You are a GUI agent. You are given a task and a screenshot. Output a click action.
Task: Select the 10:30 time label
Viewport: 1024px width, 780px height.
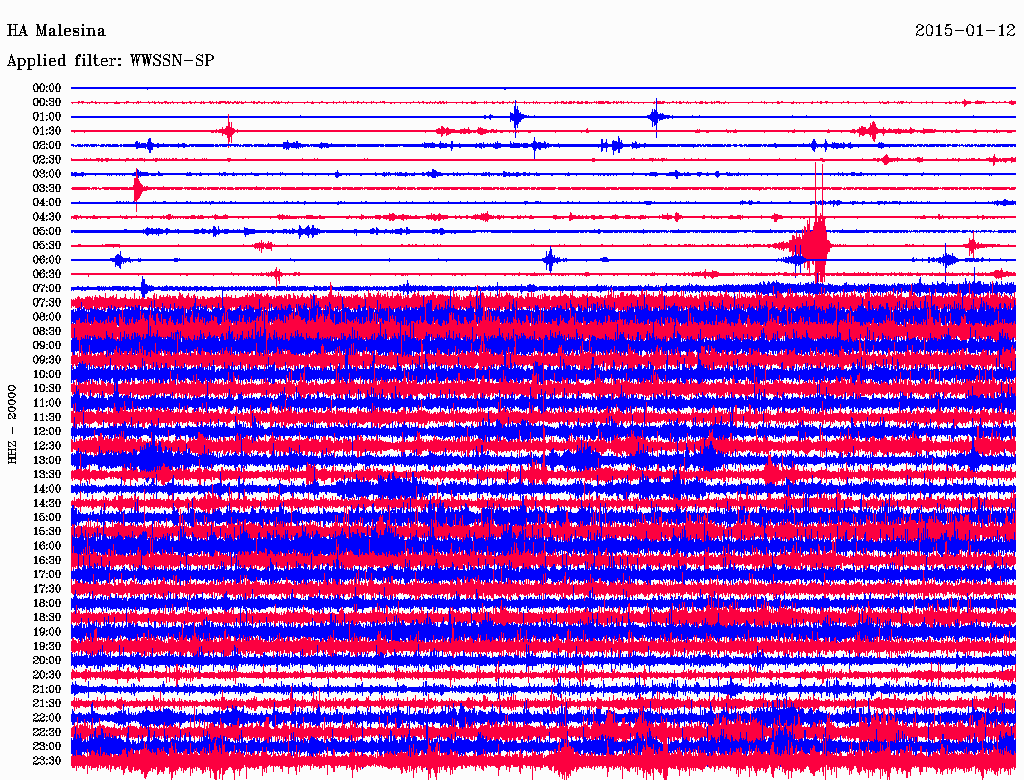click(x=47, y=389)
